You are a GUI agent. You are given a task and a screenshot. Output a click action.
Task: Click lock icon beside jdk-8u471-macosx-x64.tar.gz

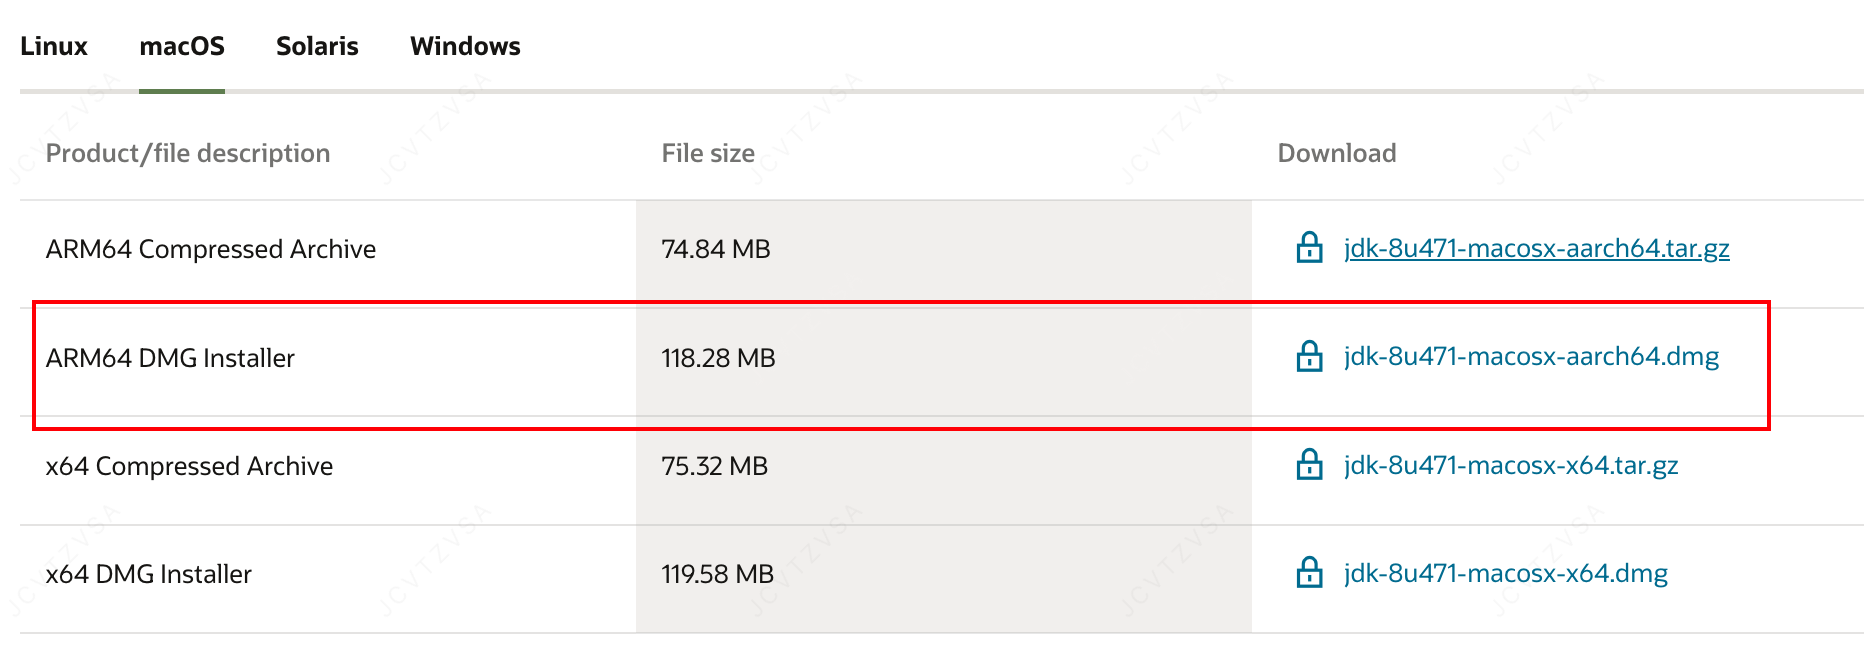(1309, 465)
